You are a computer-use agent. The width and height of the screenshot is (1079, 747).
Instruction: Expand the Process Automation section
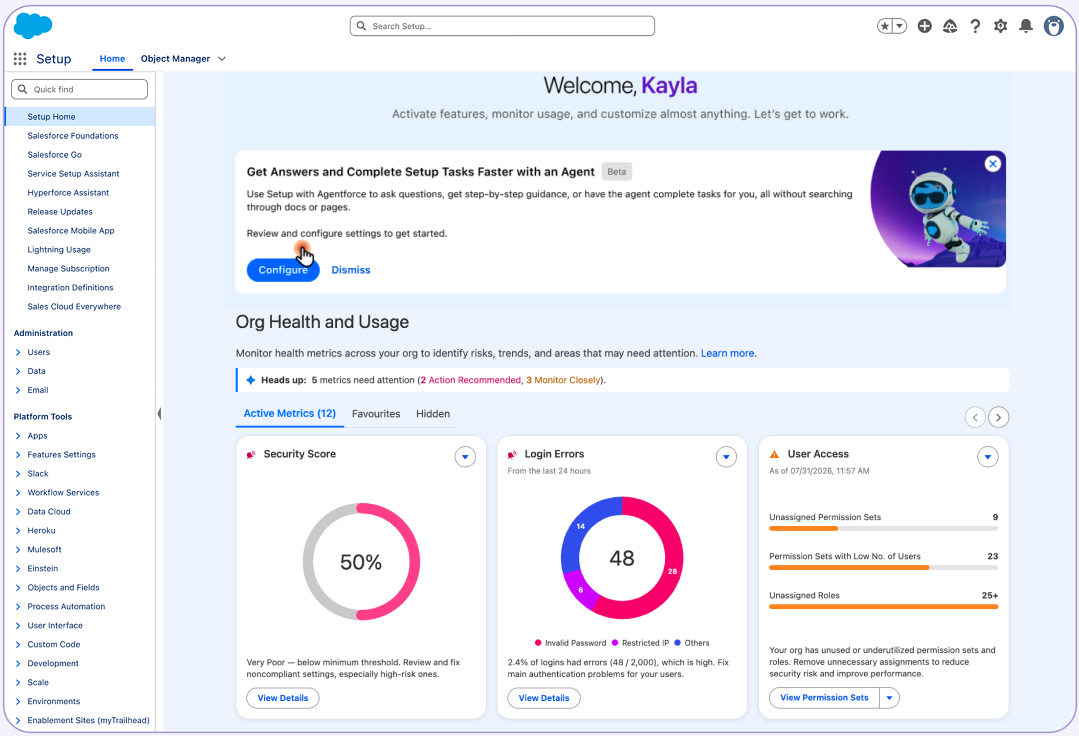click(x=18, y=607)
